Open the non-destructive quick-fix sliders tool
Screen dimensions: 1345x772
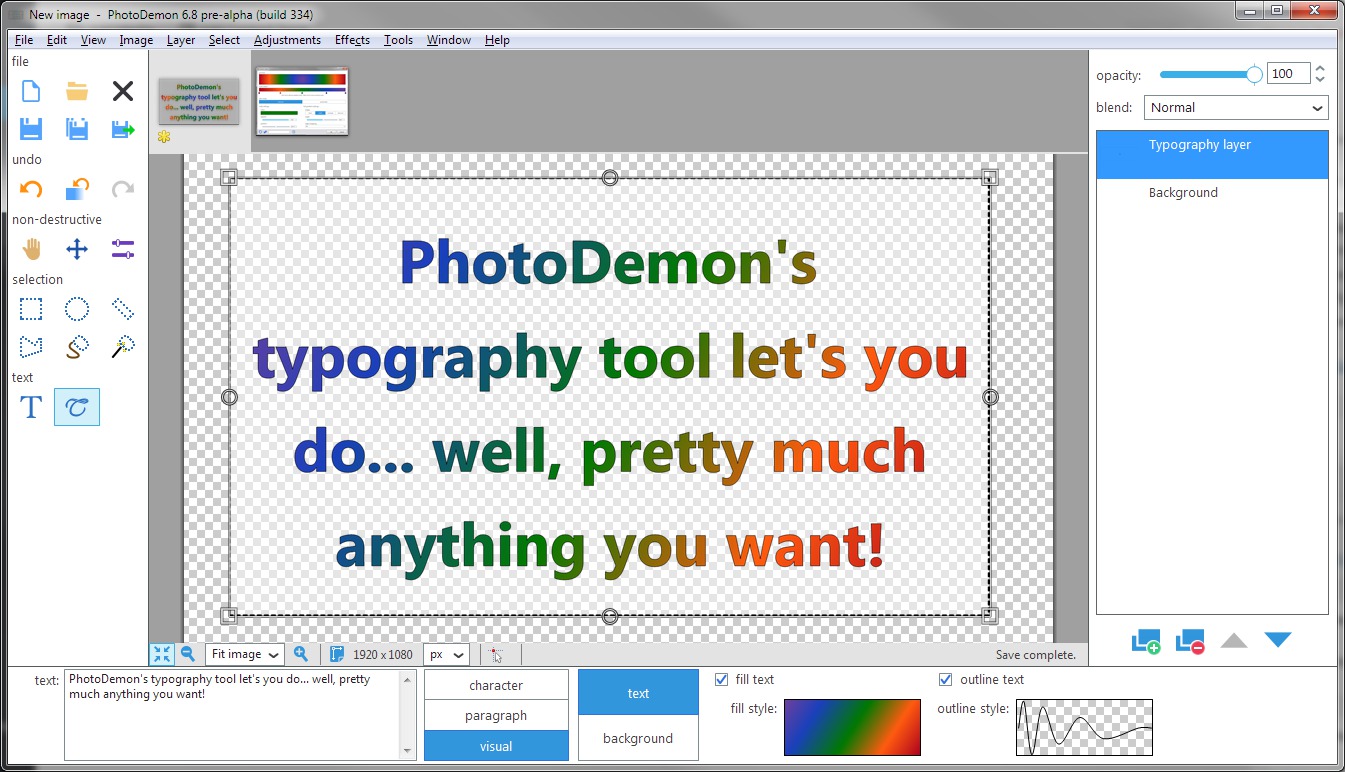(x=123, y=249)
